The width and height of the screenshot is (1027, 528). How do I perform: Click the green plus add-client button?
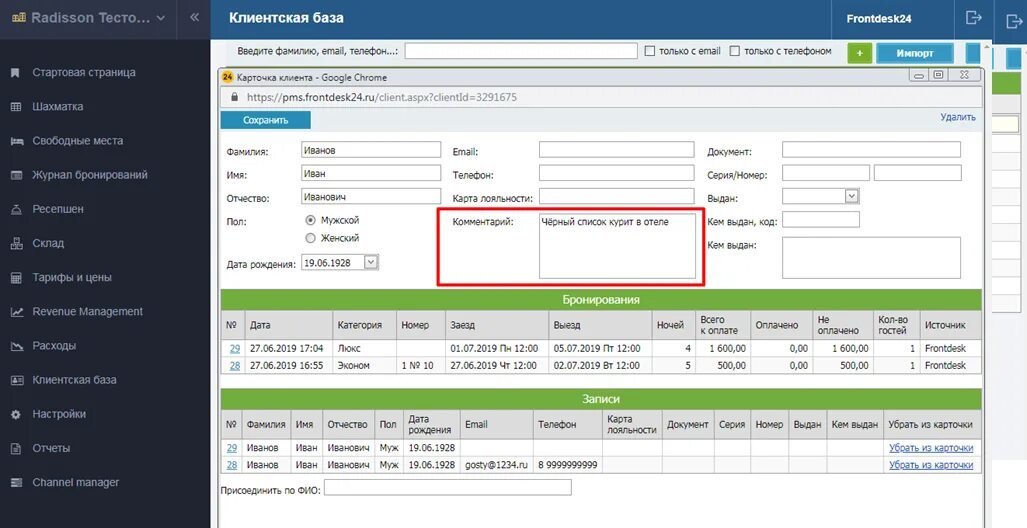click(x=859, y=53)
